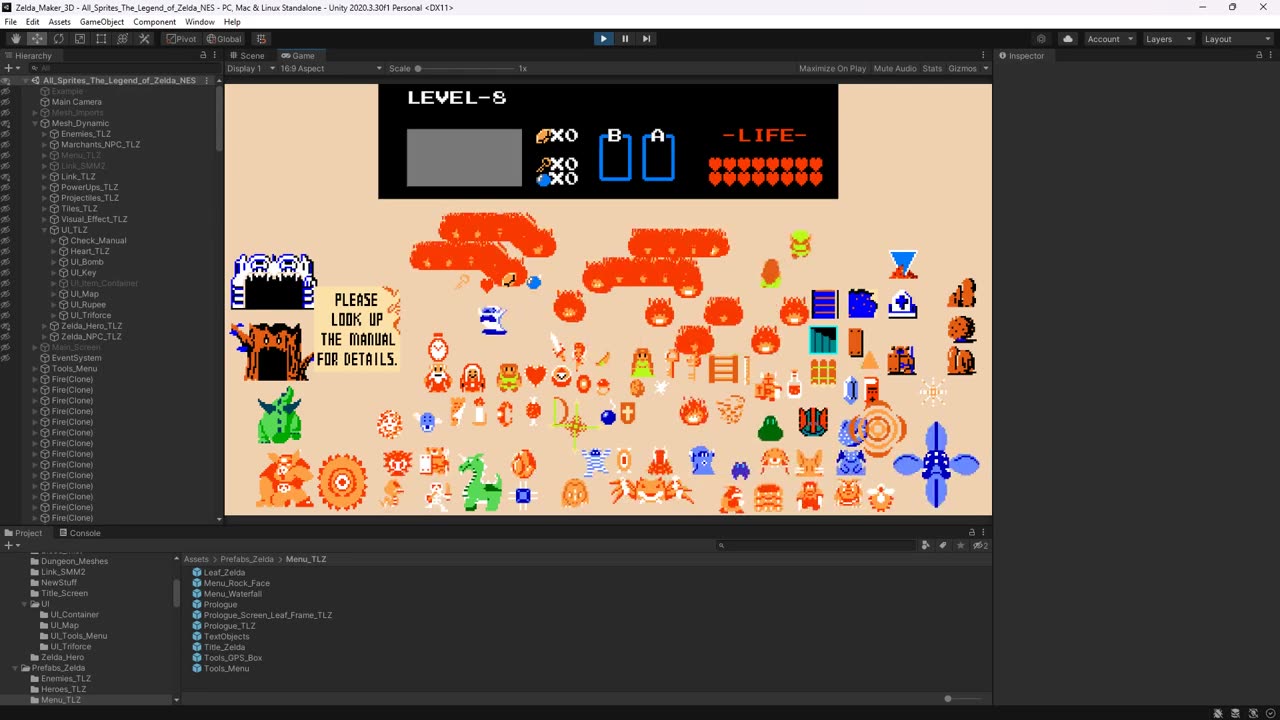
Task: Toggle the grid snapping icon
Action: coord(261,39)
